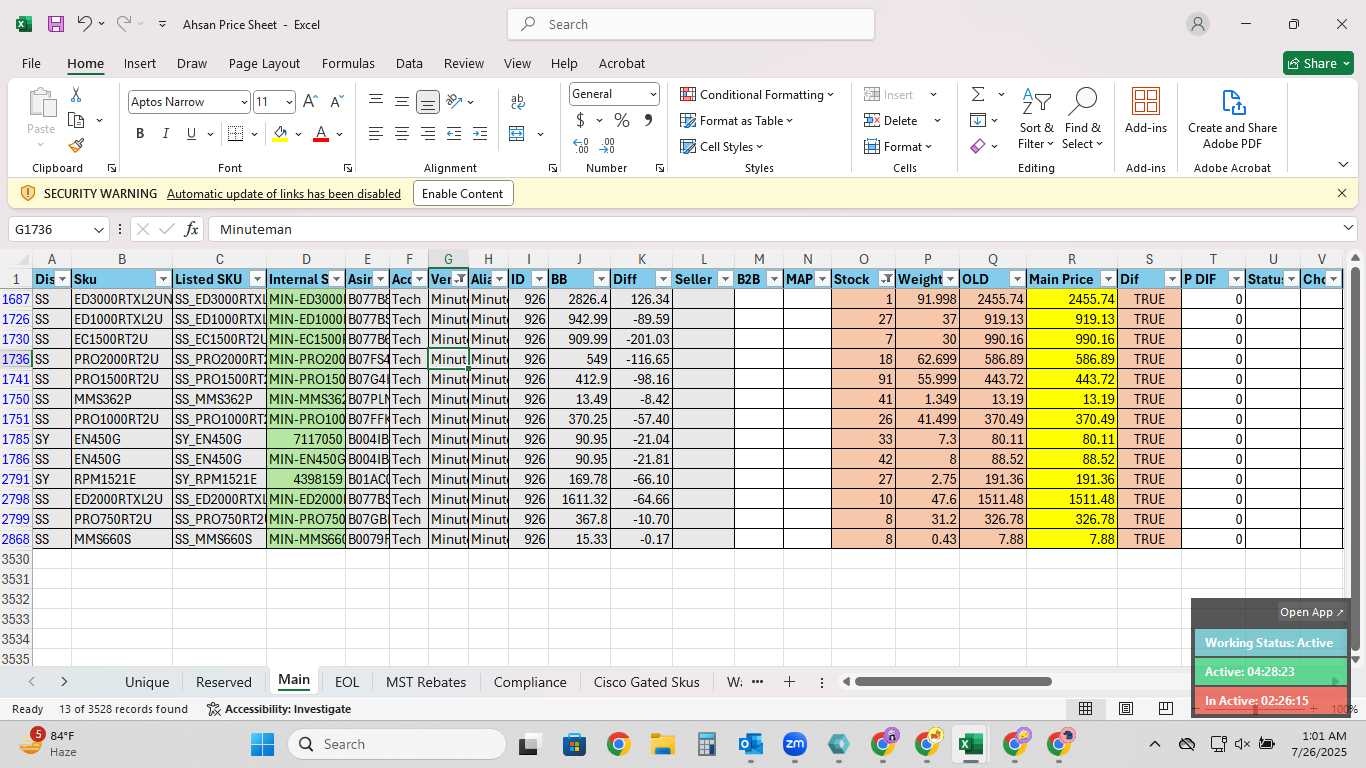Viewport: 1366px width, 768px height.
Task: Click the Fill down icon
Action: pos(978,120)
